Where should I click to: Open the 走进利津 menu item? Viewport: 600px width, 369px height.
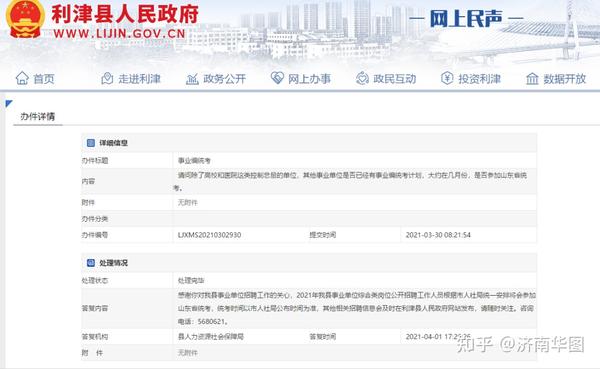[139, 79]
